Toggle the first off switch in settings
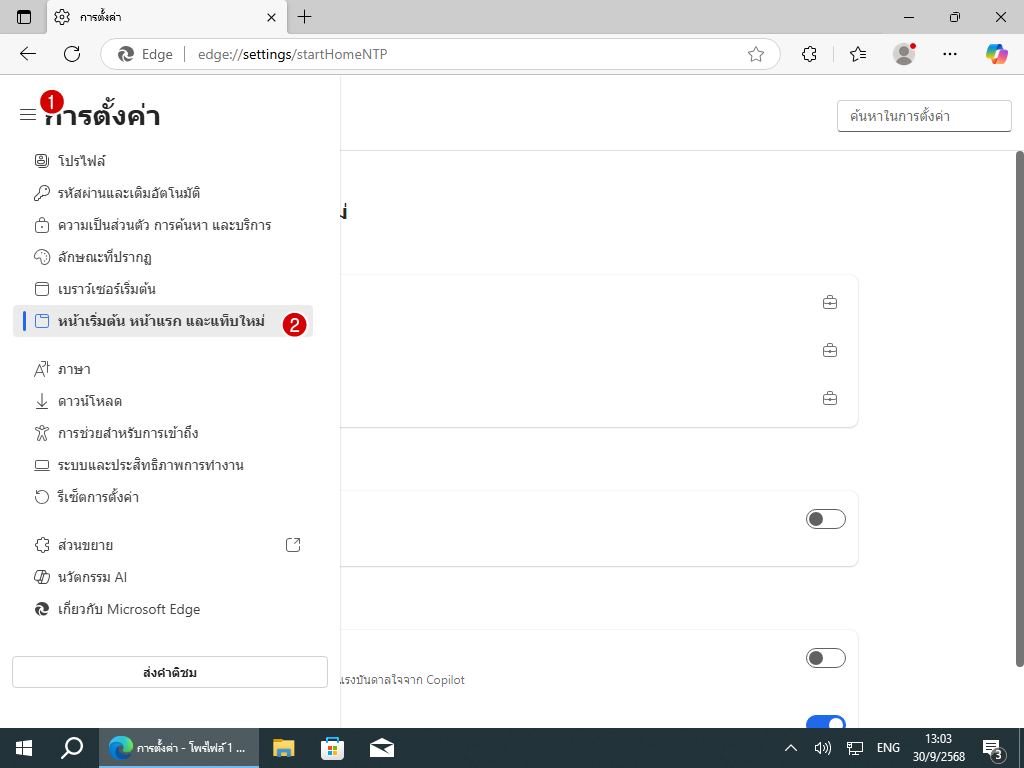The height and width of the screenshot is (768, 1024). tap(825, 519)
